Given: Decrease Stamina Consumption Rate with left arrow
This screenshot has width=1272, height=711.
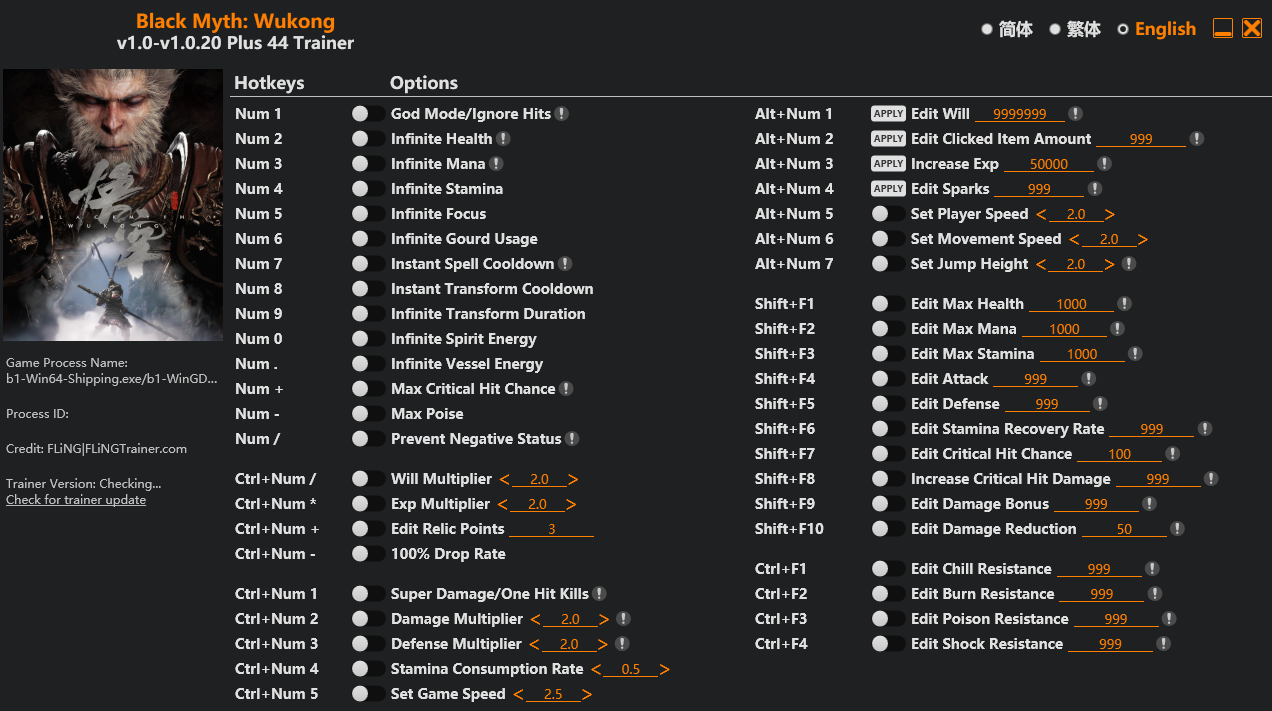Looking at the screenshot, I should [596, 669].
